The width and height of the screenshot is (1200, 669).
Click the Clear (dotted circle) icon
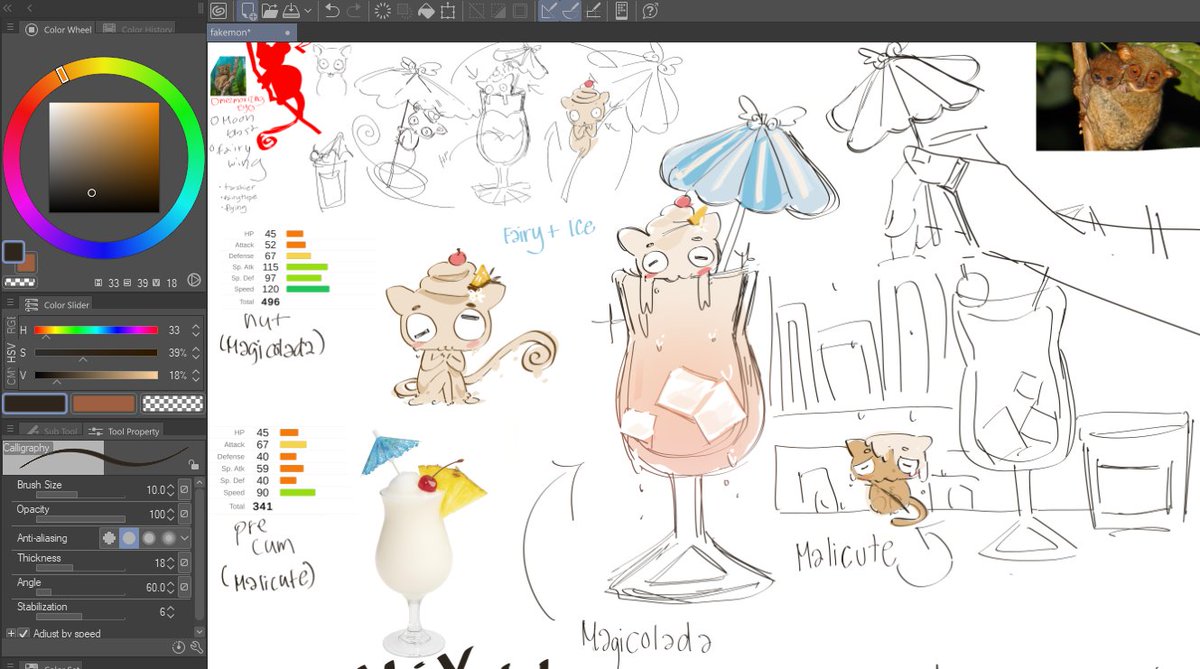pos(382,11)
